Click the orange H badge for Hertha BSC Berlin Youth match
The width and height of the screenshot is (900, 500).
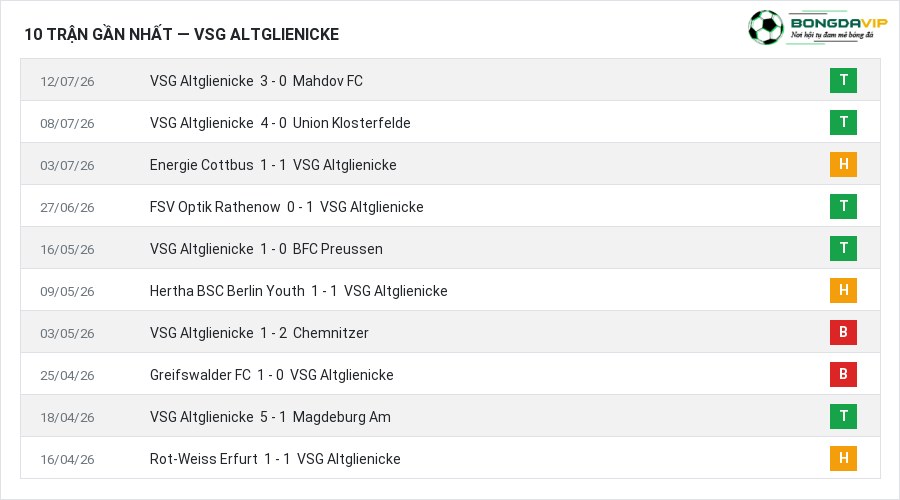coord(843,290)
